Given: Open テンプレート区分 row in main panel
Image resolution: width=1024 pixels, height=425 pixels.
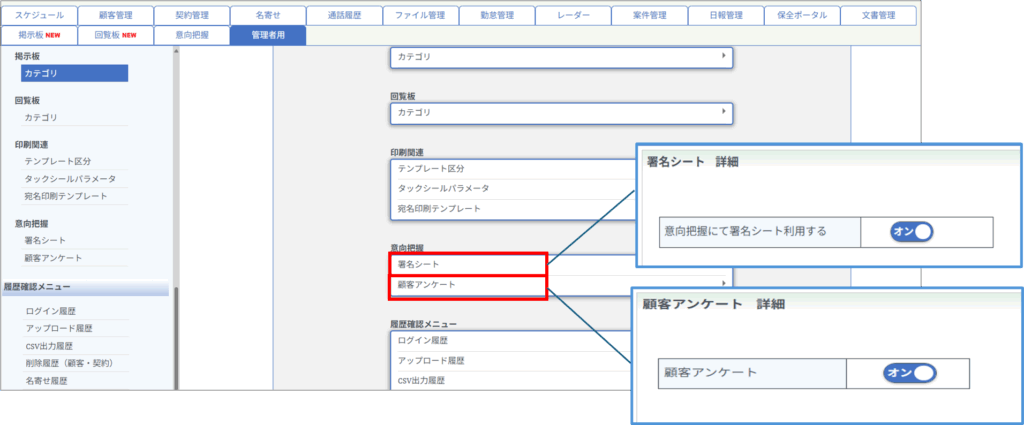Looking at the screenshot, I should tap(431, 169).
